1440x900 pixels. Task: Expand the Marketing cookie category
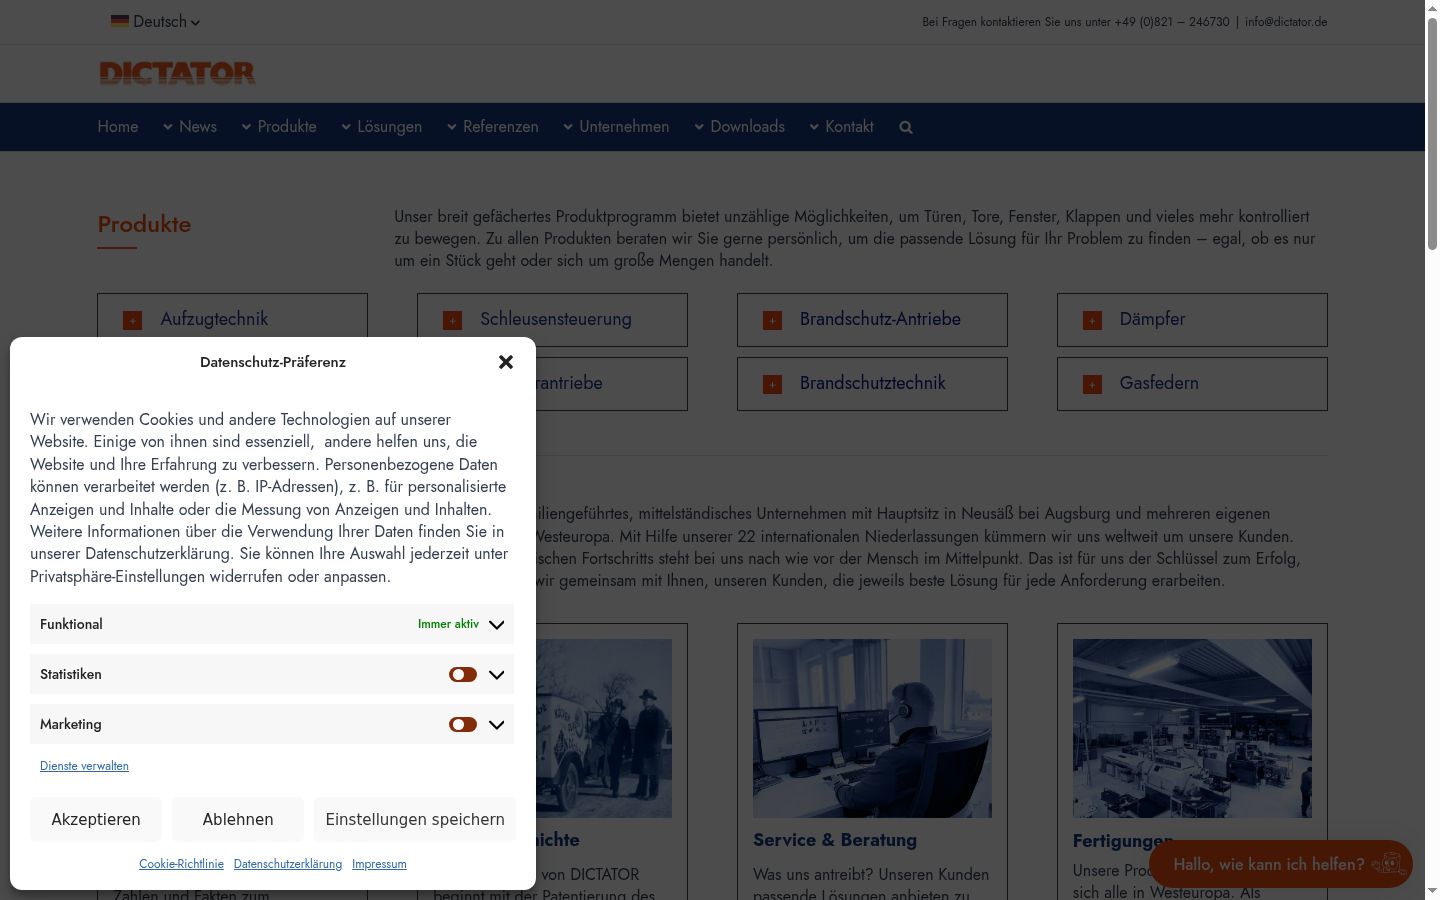coord(496,724)
